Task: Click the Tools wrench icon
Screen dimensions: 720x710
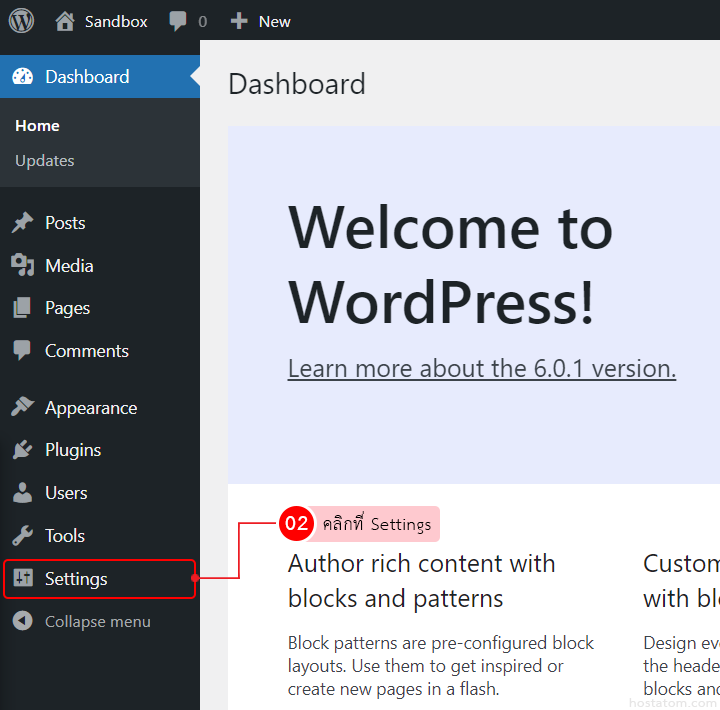Action: point(22,536)
